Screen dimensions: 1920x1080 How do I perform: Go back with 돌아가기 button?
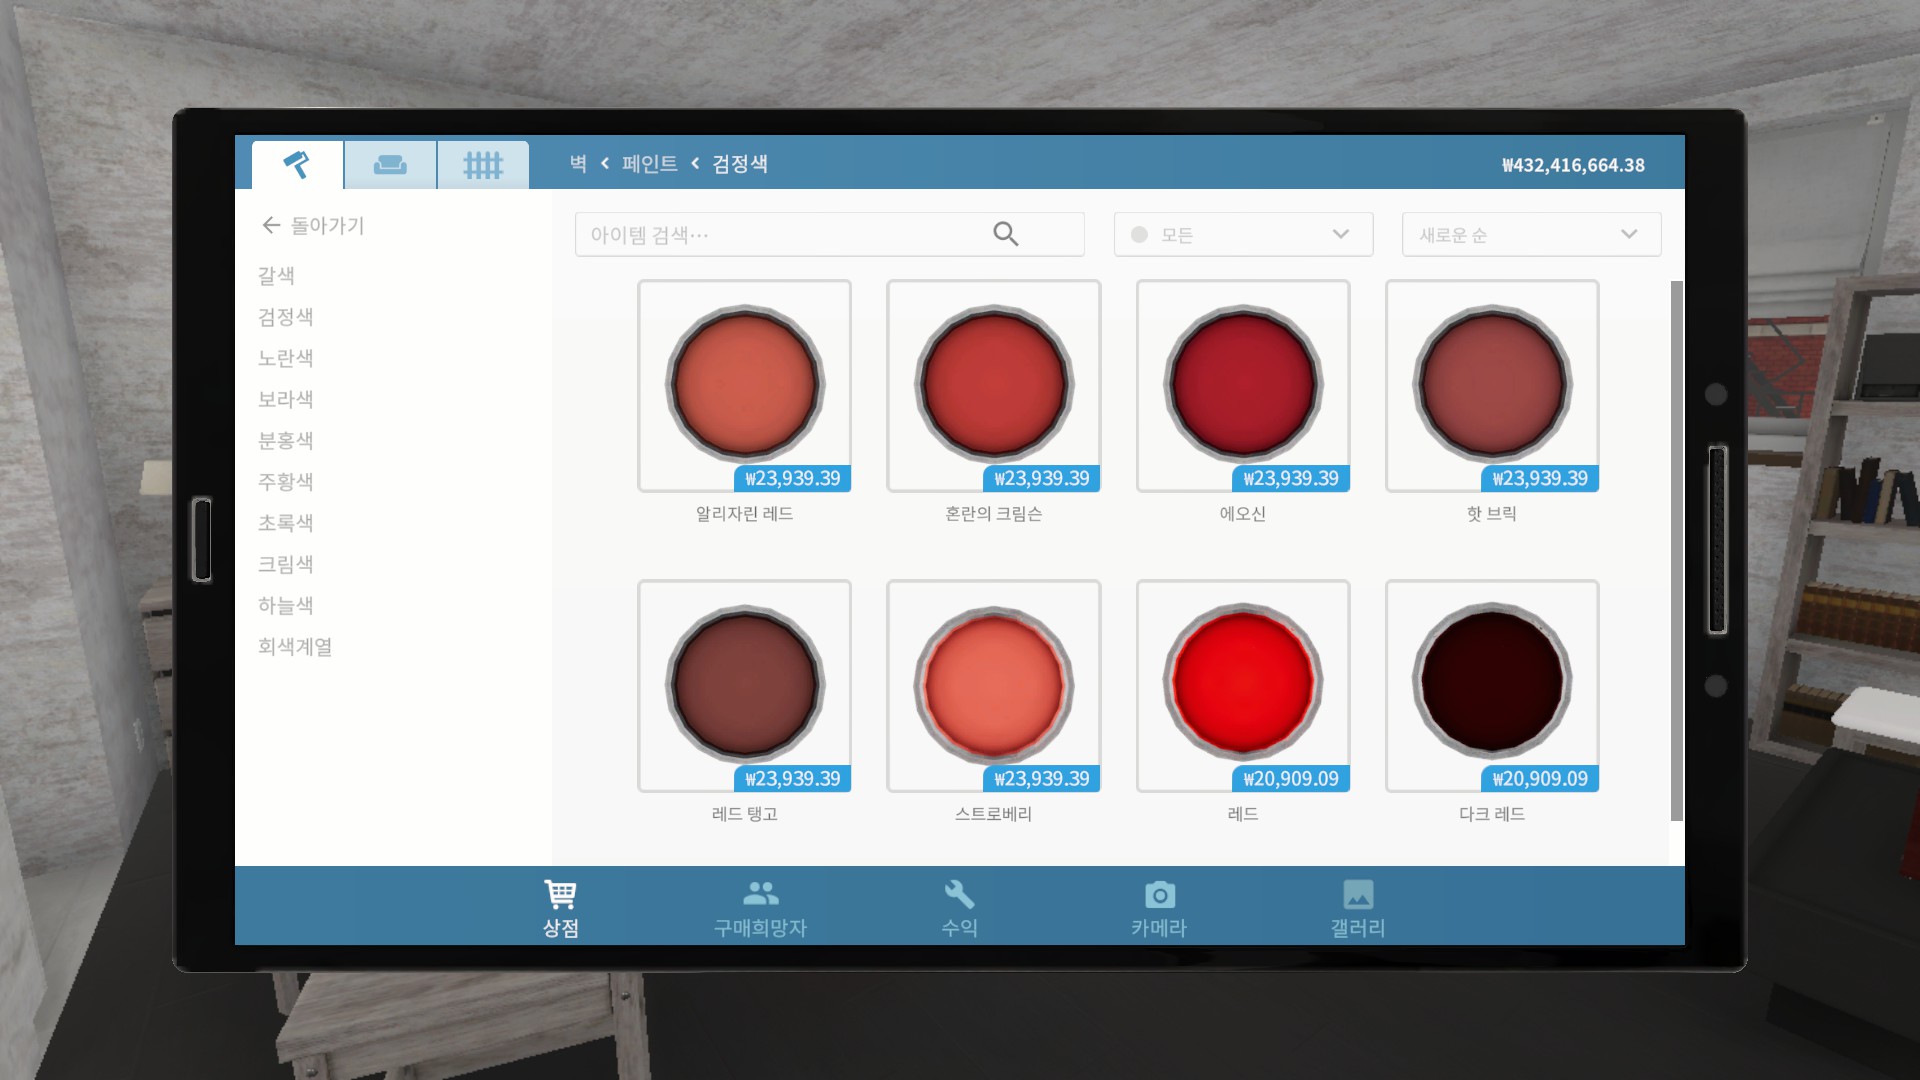313,226
